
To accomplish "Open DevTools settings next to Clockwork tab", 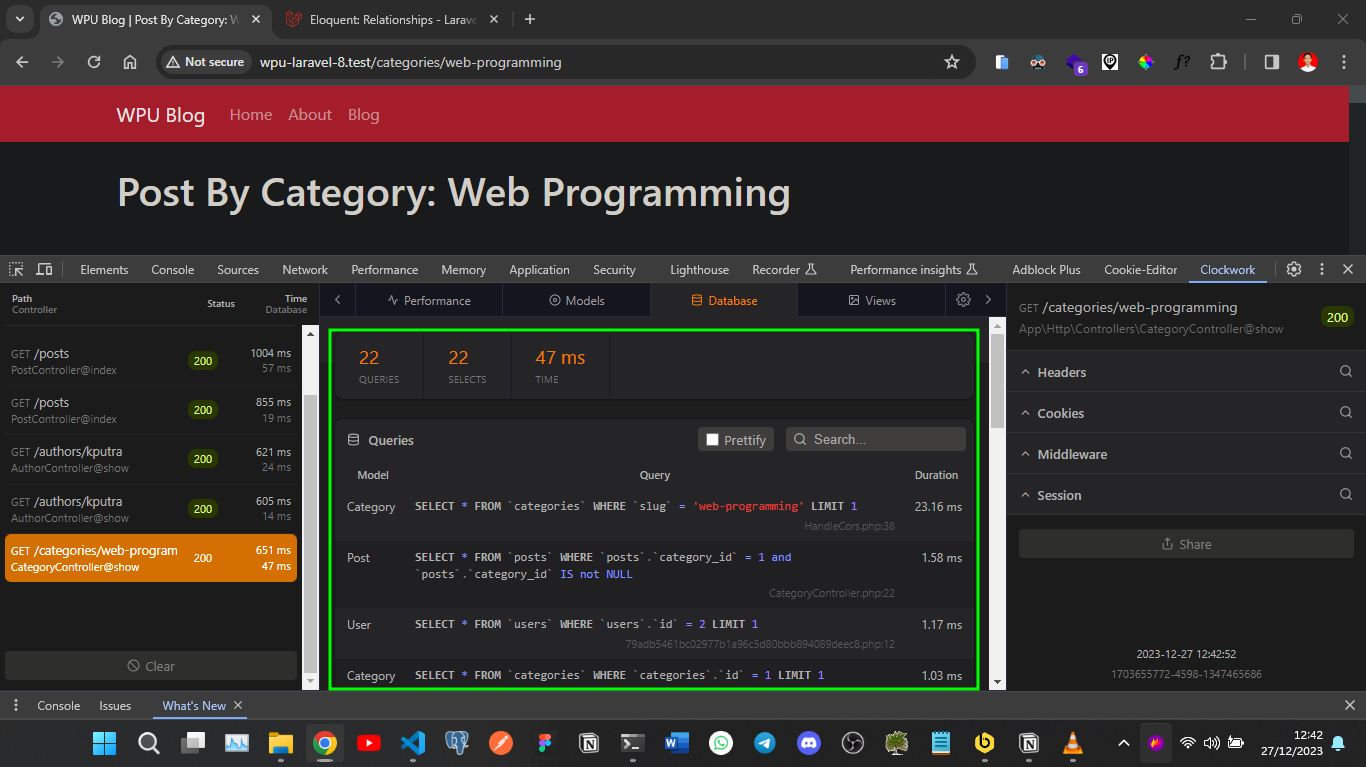I will click(1293, 269).
